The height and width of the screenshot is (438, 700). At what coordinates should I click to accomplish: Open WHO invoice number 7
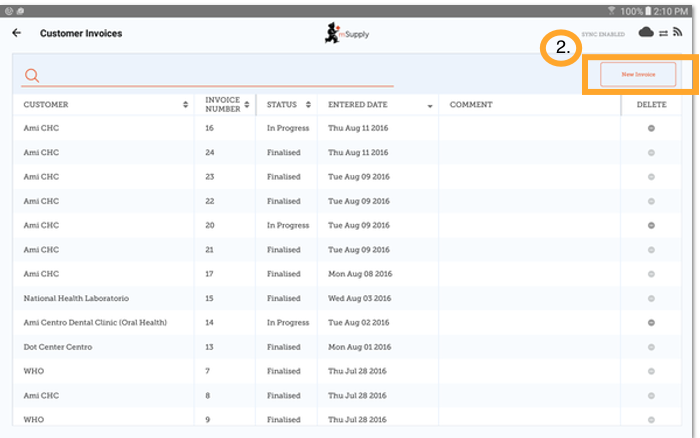tap(34, 371)
